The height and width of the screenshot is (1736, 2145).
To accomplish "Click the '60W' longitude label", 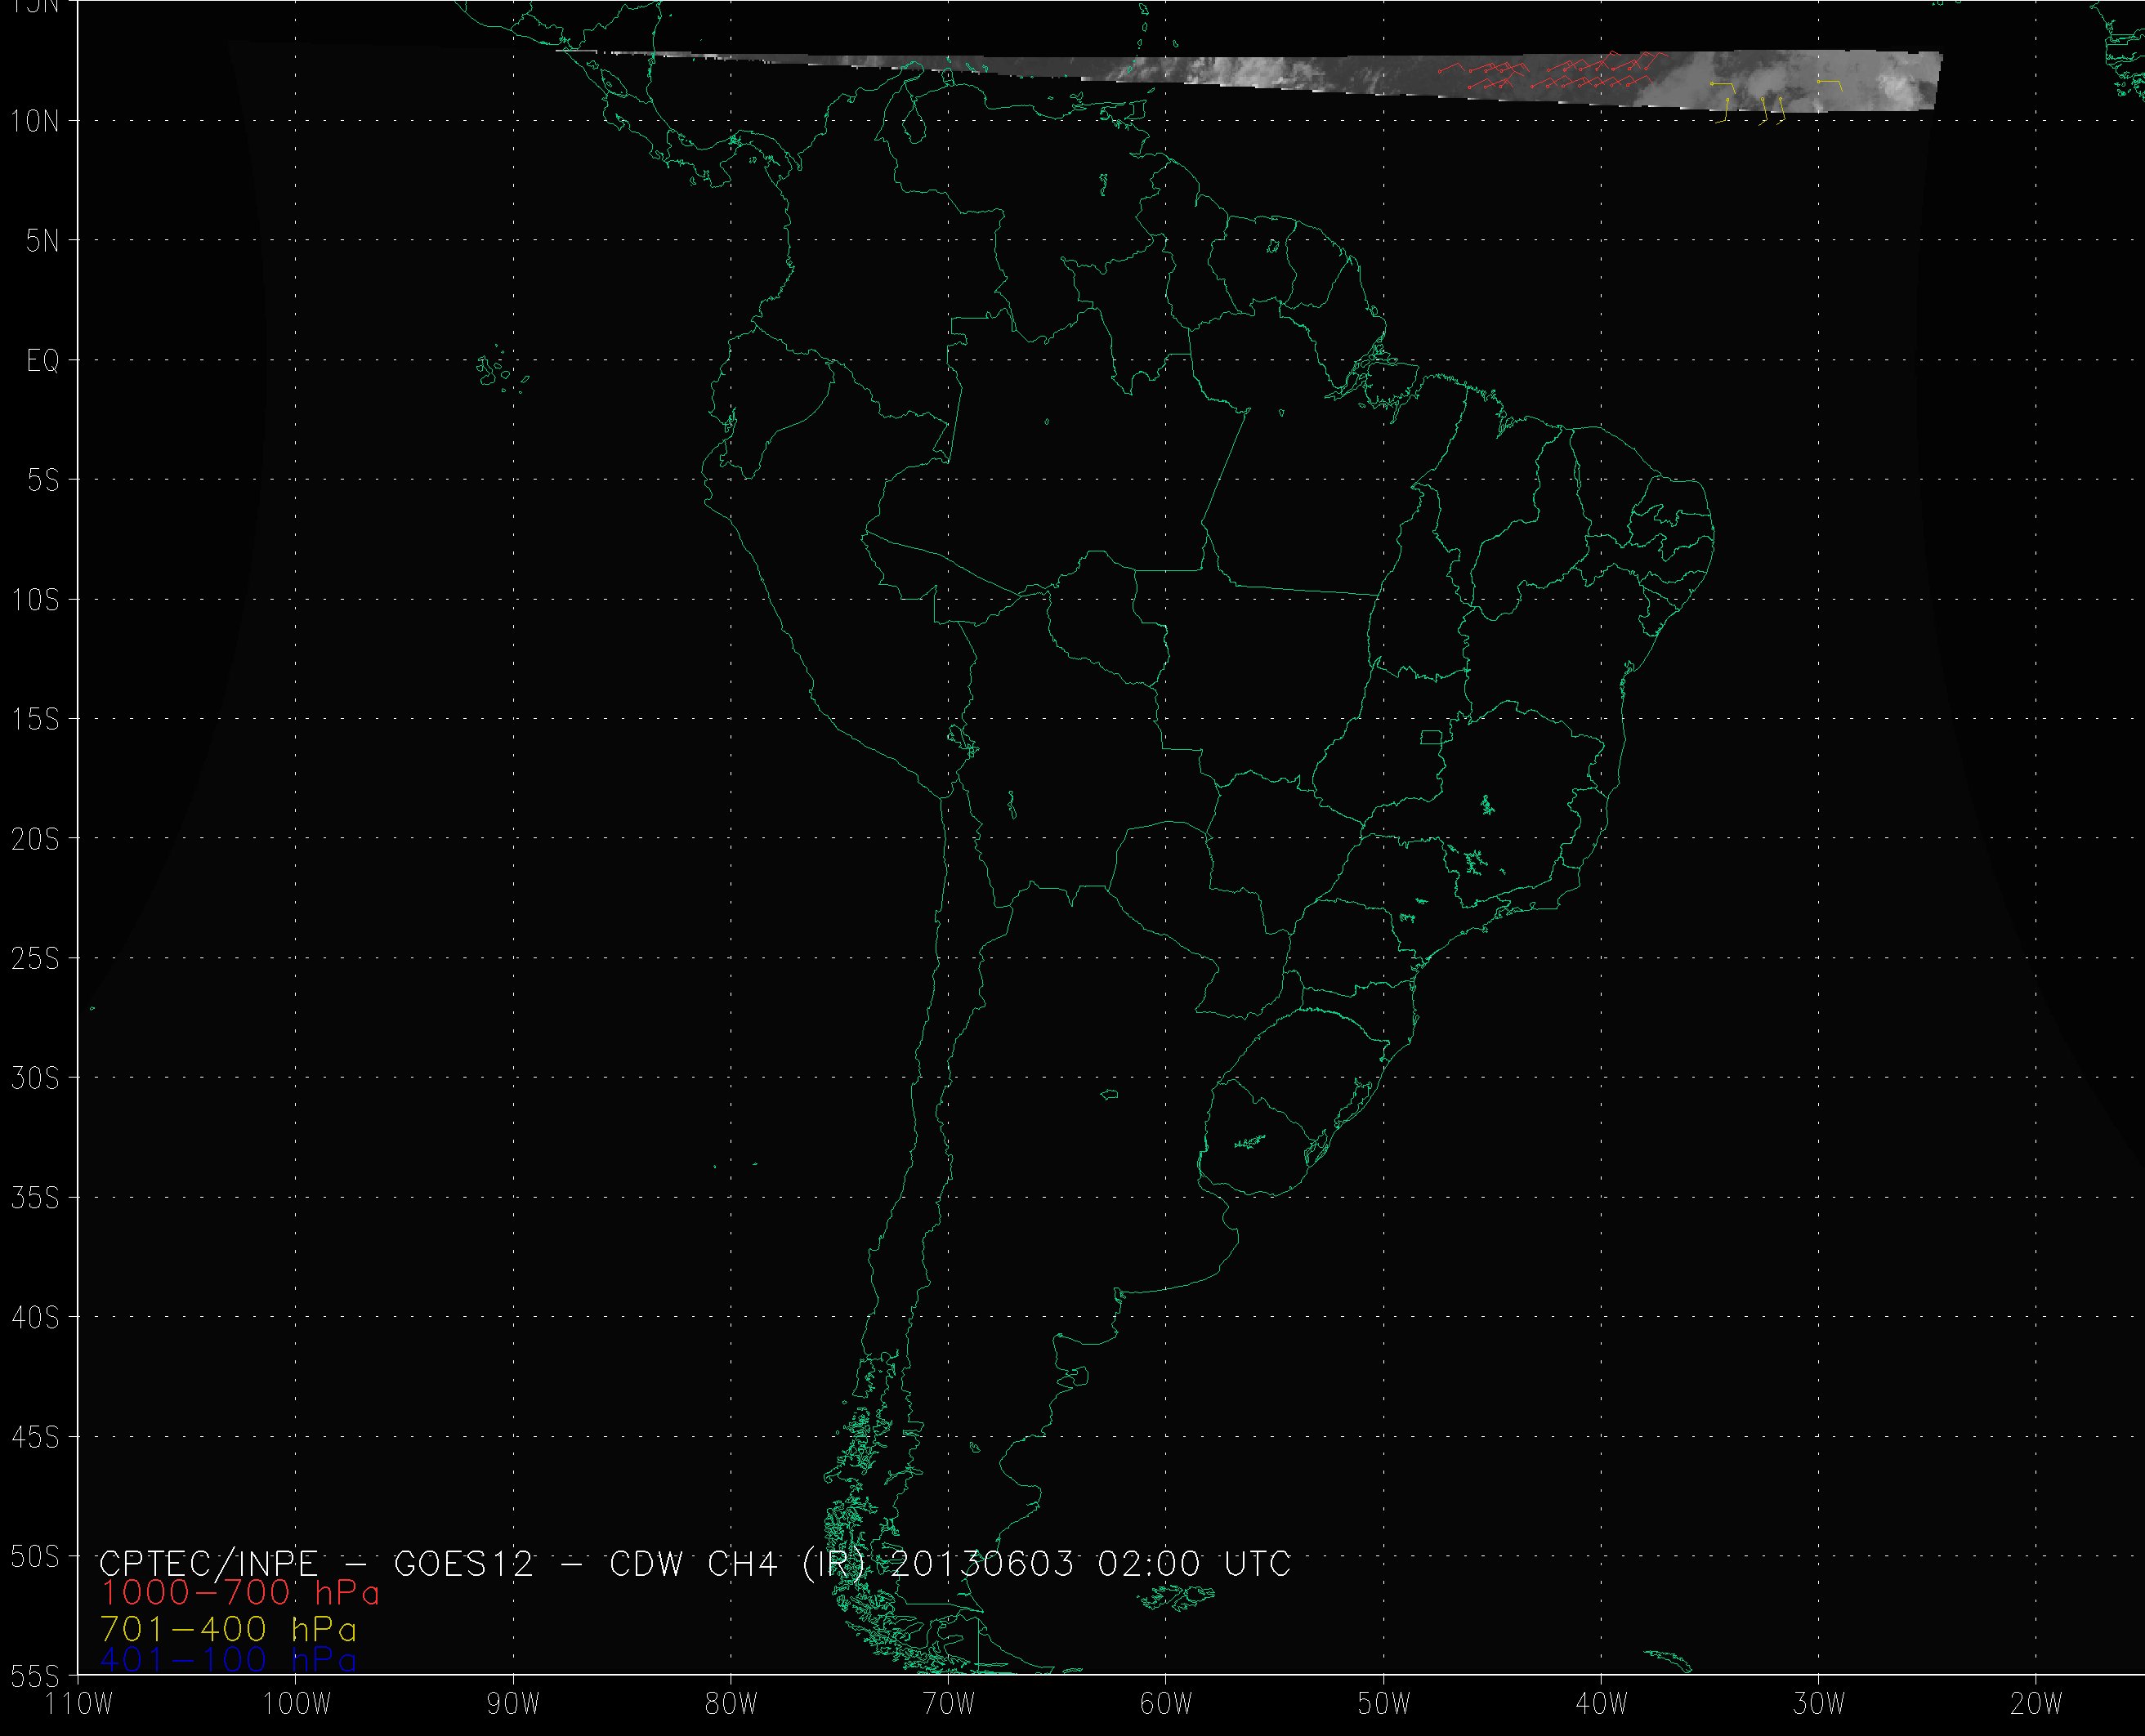I will [1166, 1704].
